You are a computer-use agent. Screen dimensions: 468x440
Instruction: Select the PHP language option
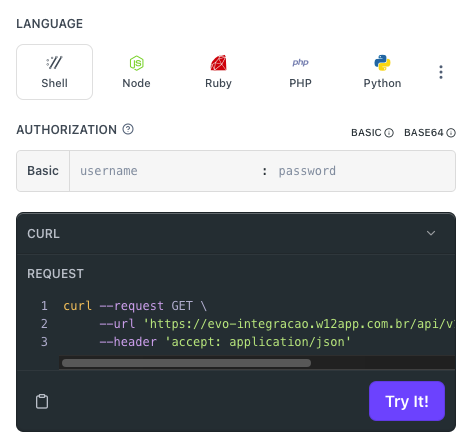coord(300,72)
